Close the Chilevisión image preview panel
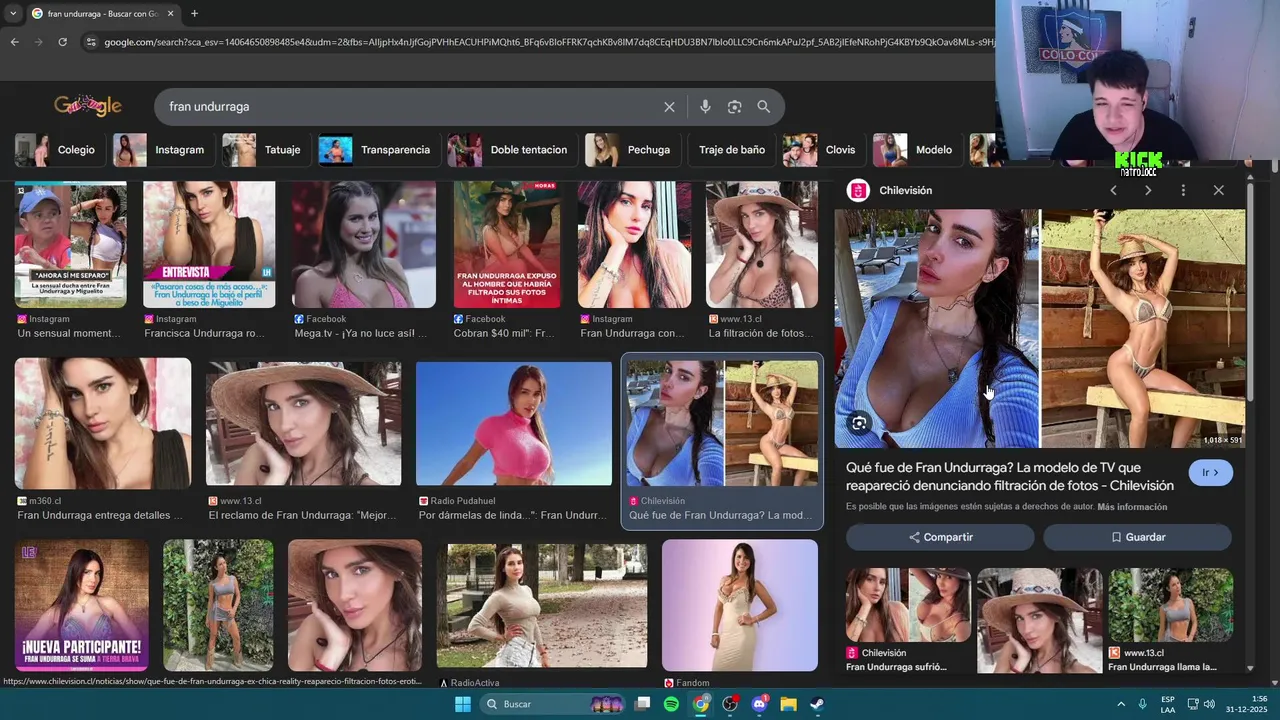1280x720 pixels. 1218,190
